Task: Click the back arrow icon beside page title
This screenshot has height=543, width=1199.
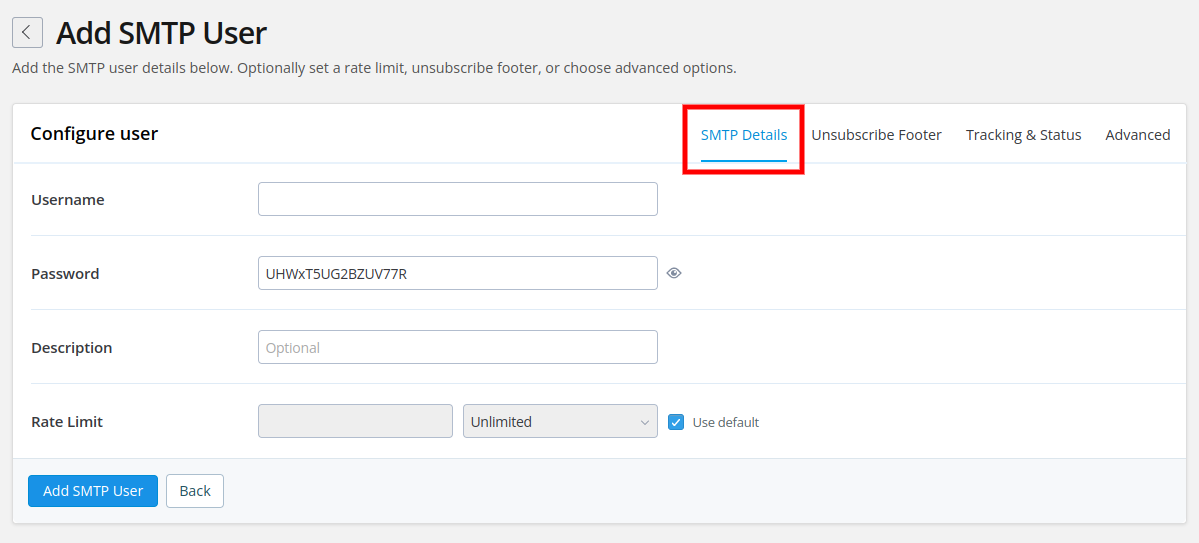Action: tap(28, 33)
